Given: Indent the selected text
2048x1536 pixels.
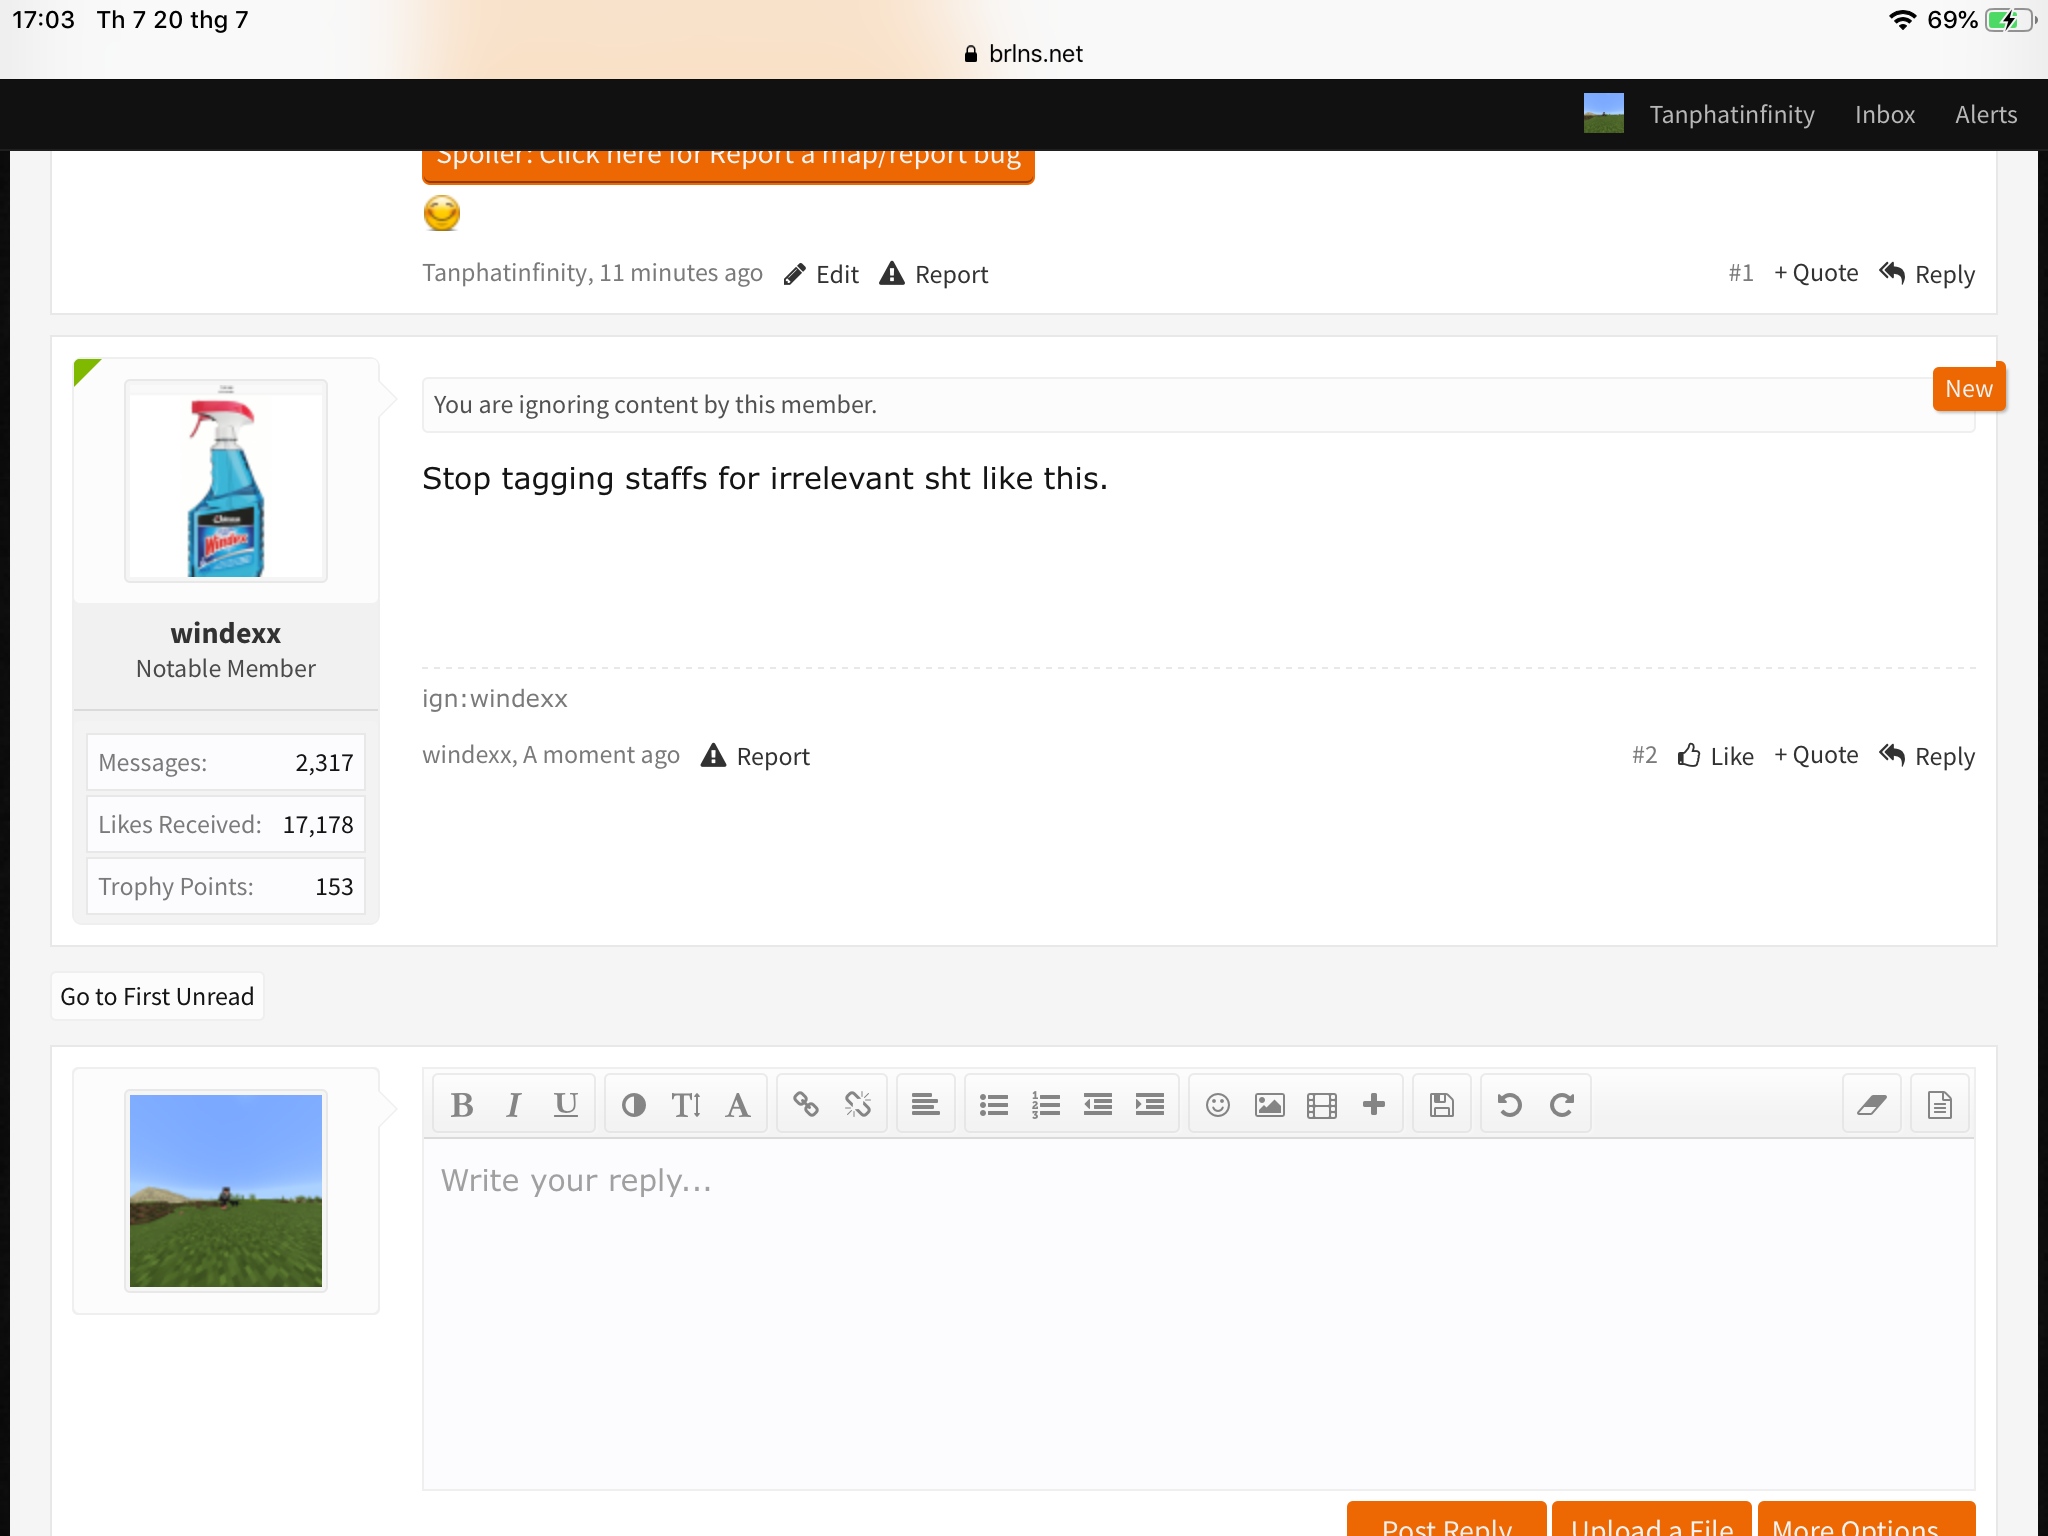Looking at the screenshot, I should [x=1150, y=1104].
